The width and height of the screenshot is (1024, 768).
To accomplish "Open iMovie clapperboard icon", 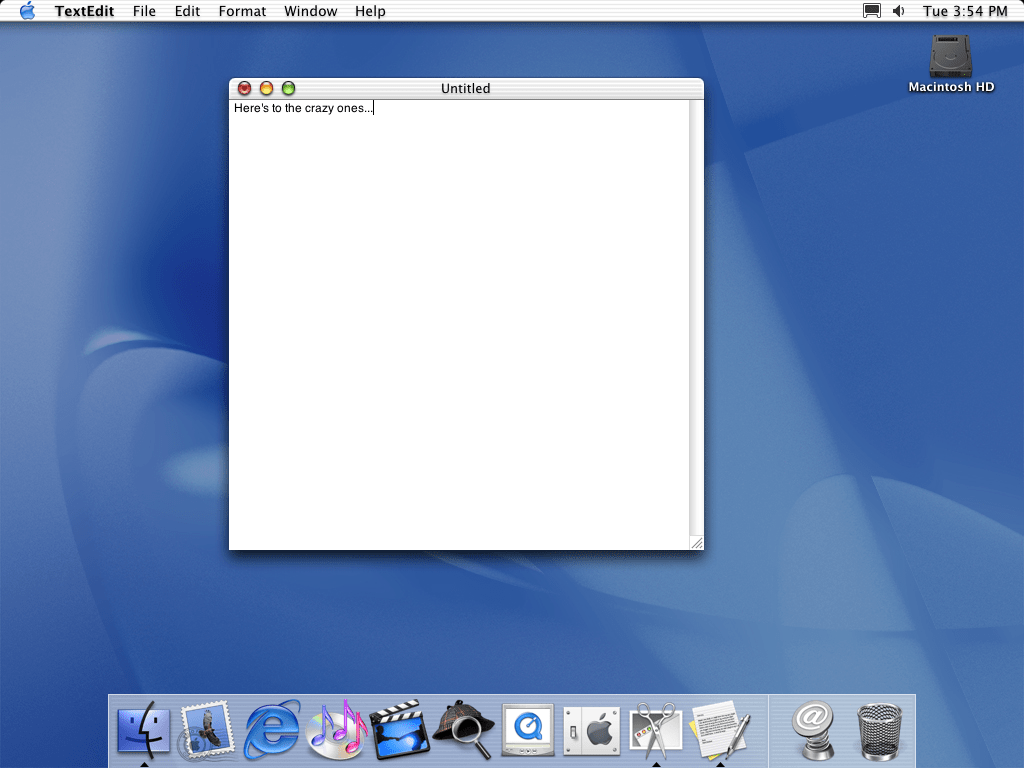I will [x=400, y=729].
